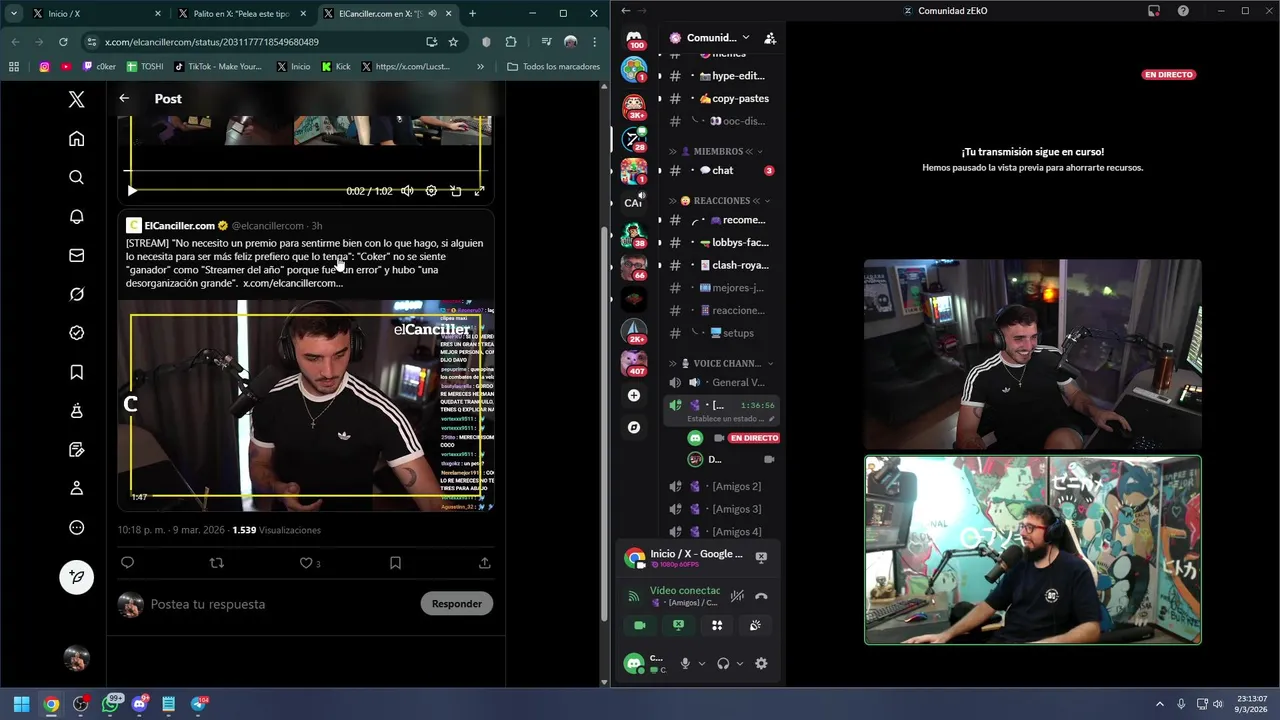Show hidden bookmarks with the chevron
Image resolution: width=1280 pixels, height=720 pixels.
click(x=481, y=67)
